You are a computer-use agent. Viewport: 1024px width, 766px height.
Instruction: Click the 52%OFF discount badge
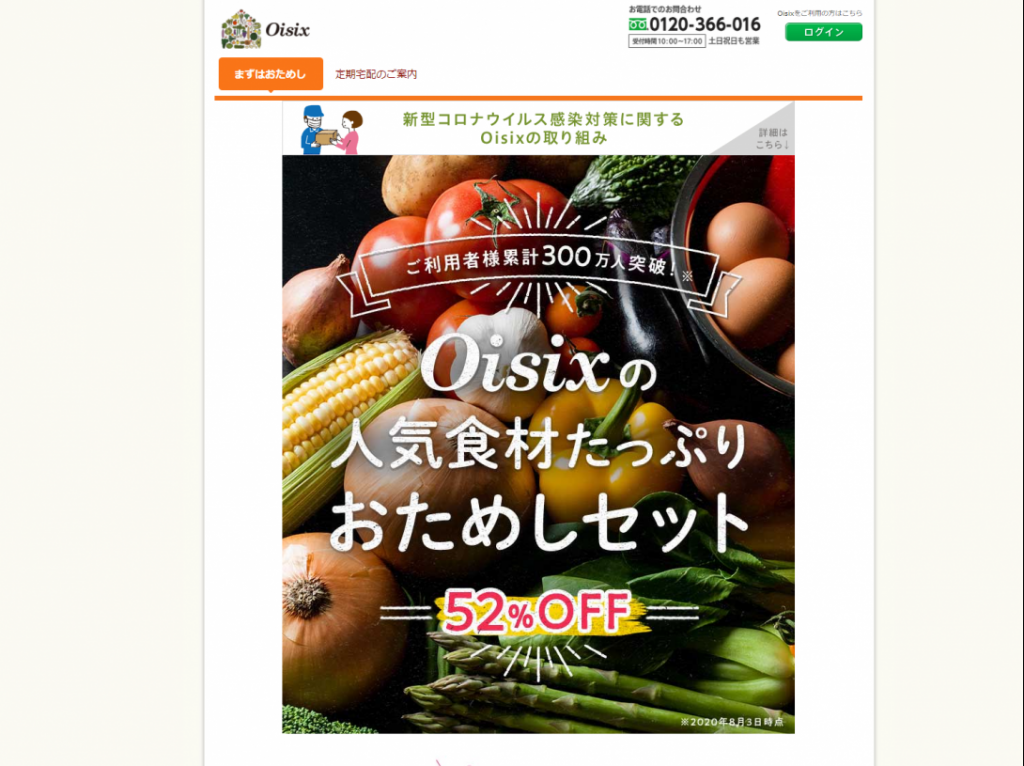pos(538,613)
